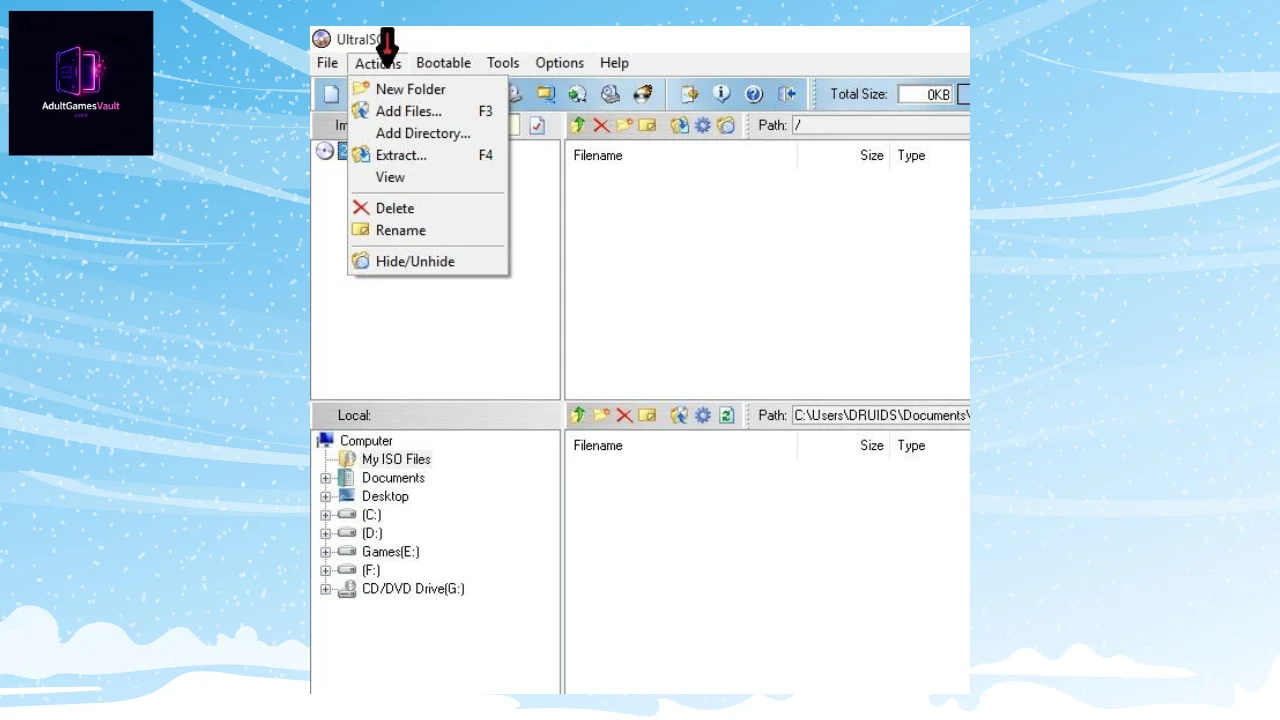Select View in the Actions menu

[x=428, y=177]
